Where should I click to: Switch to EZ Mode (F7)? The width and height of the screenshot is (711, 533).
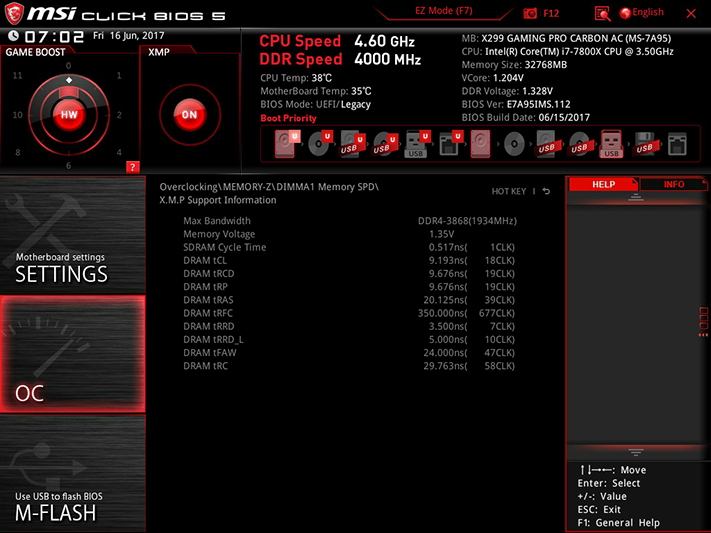pyautogui.click(x=444, y=11)
